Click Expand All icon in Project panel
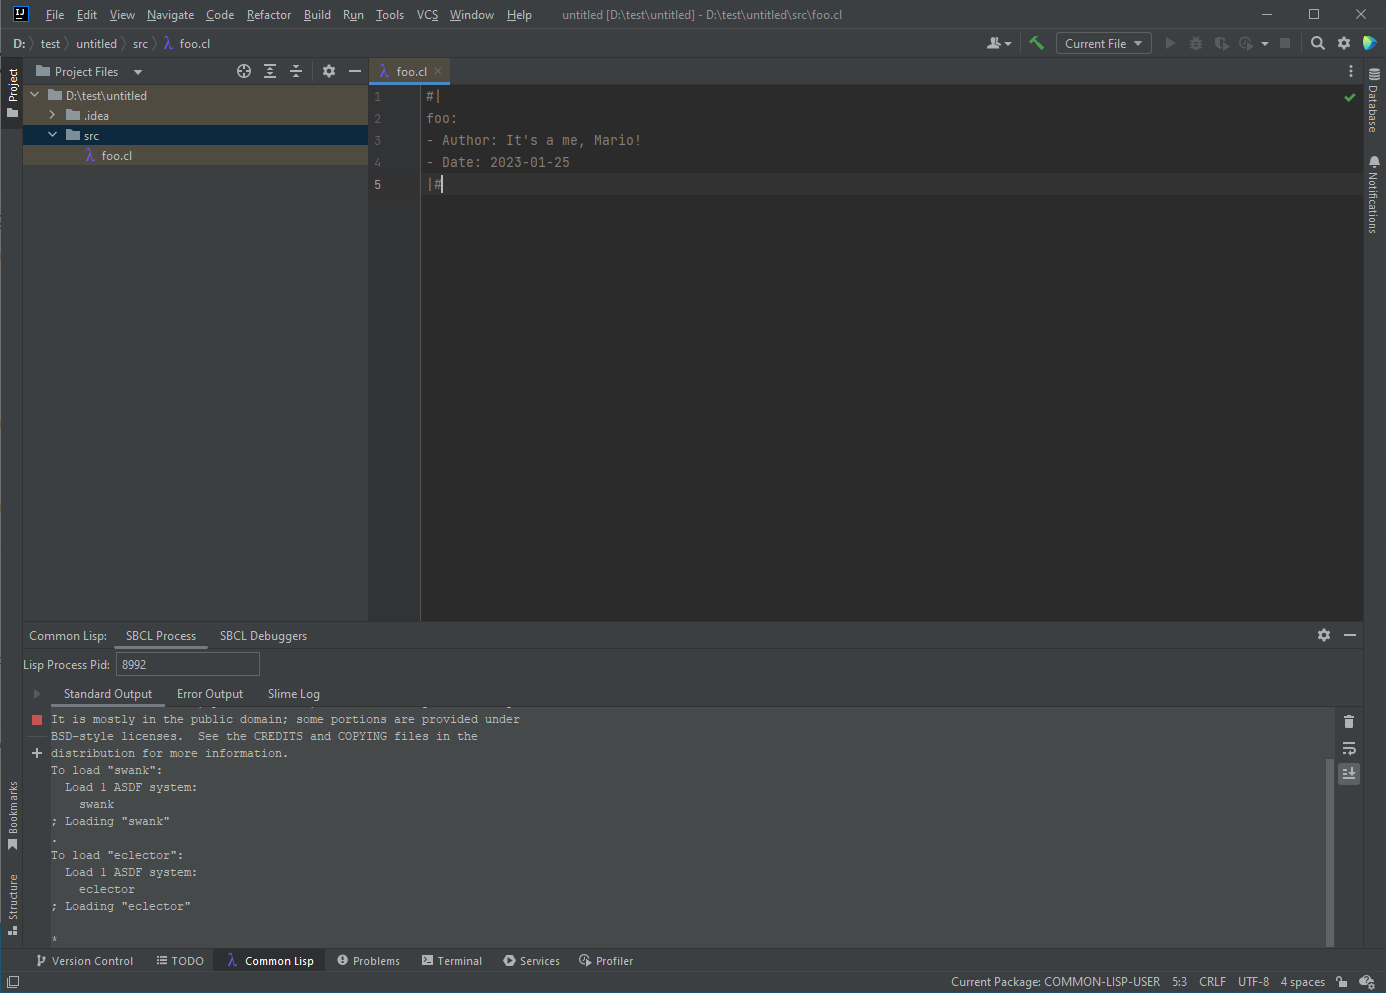Screen dimensions: 1386x993 click(x=270, y=71)
